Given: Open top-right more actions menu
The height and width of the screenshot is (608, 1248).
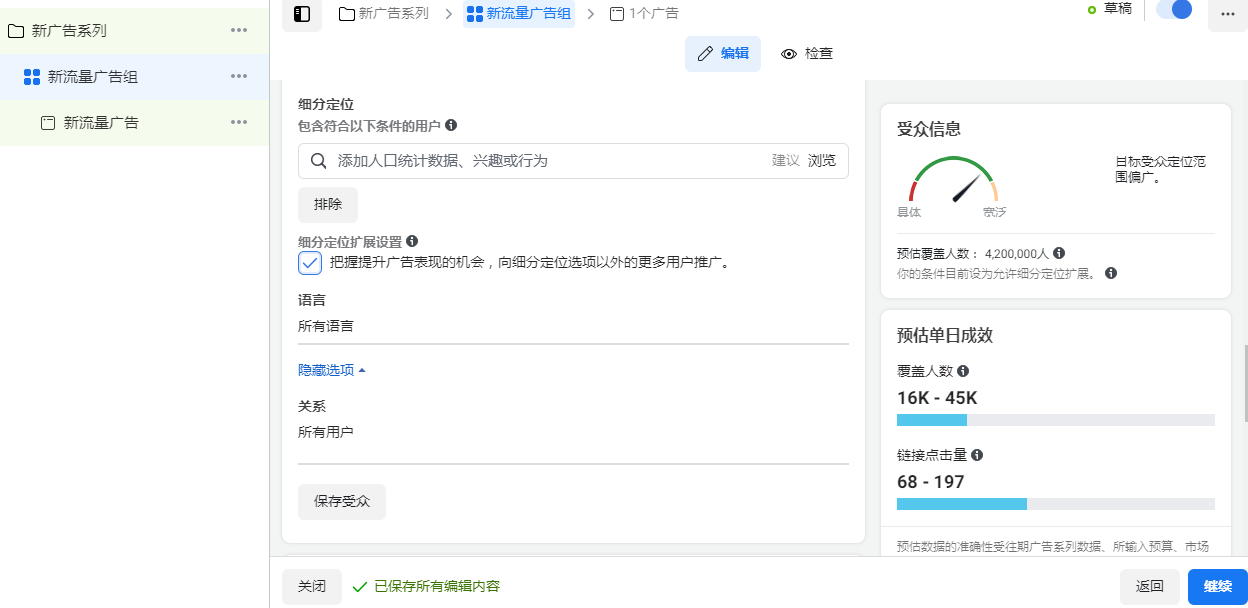Looking at the screenshot, I should 1227,14.
